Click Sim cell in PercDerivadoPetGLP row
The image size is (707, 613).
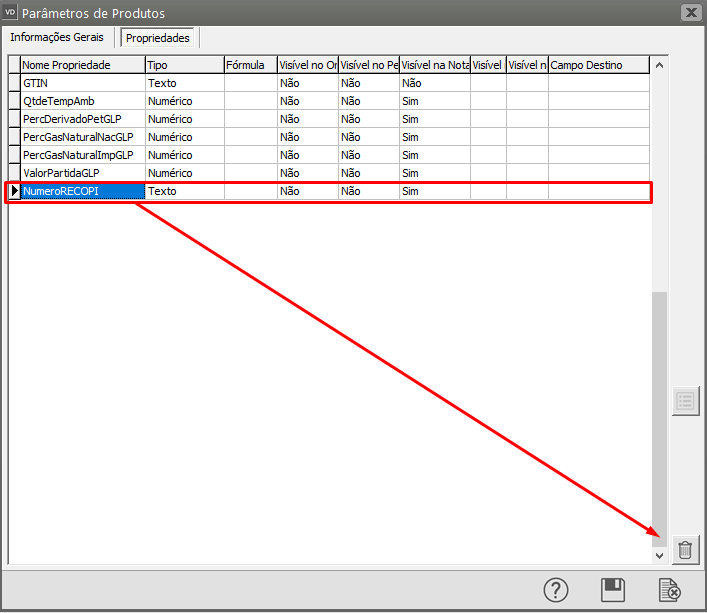click(x=435, y=119)
